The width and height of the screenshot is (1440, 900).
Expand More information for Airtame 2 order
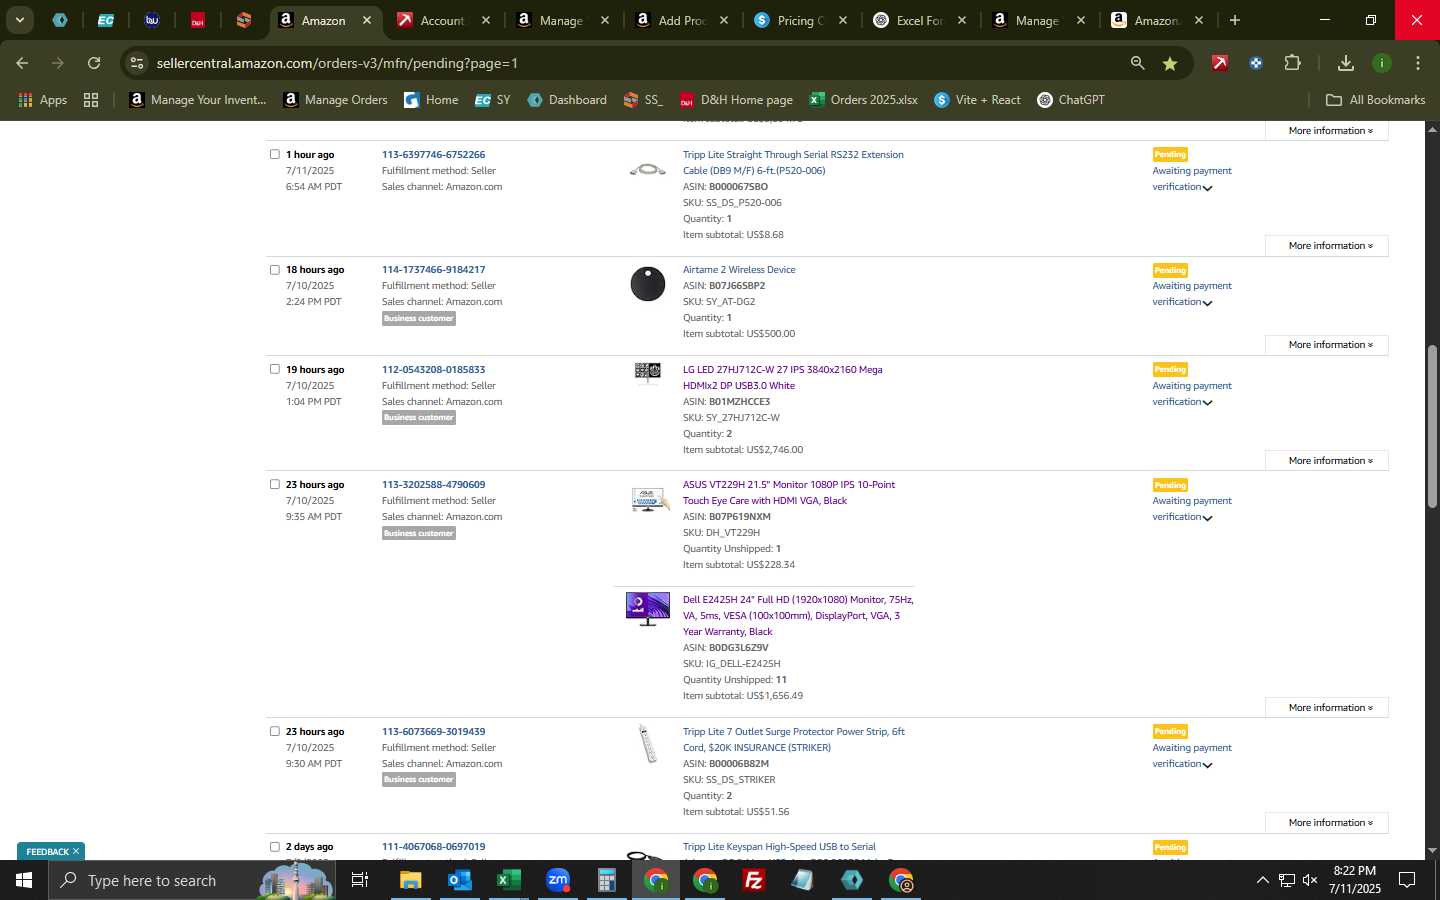pos(1326,344)
